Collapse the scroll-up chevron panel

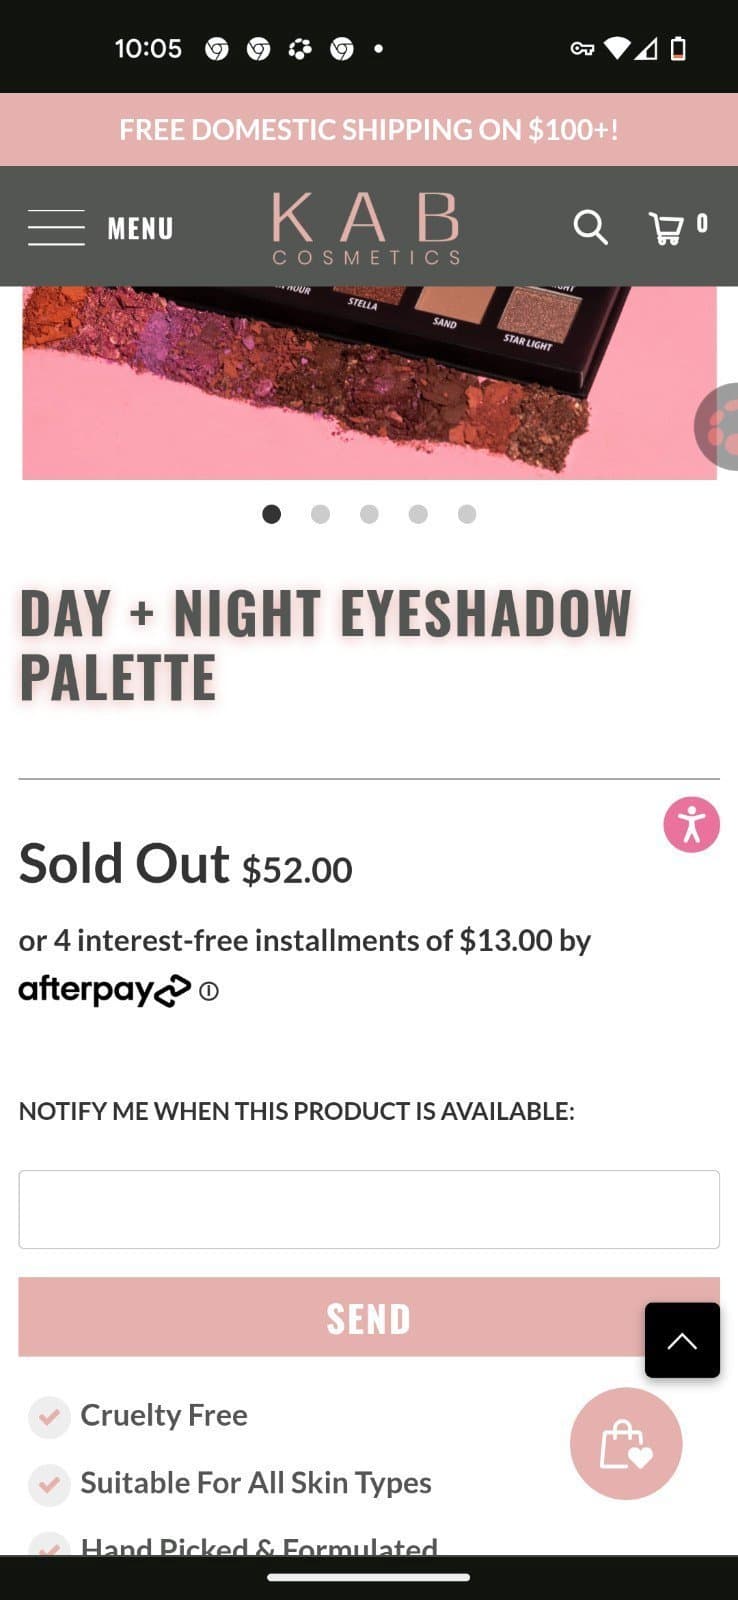[x=682, y=1340]
